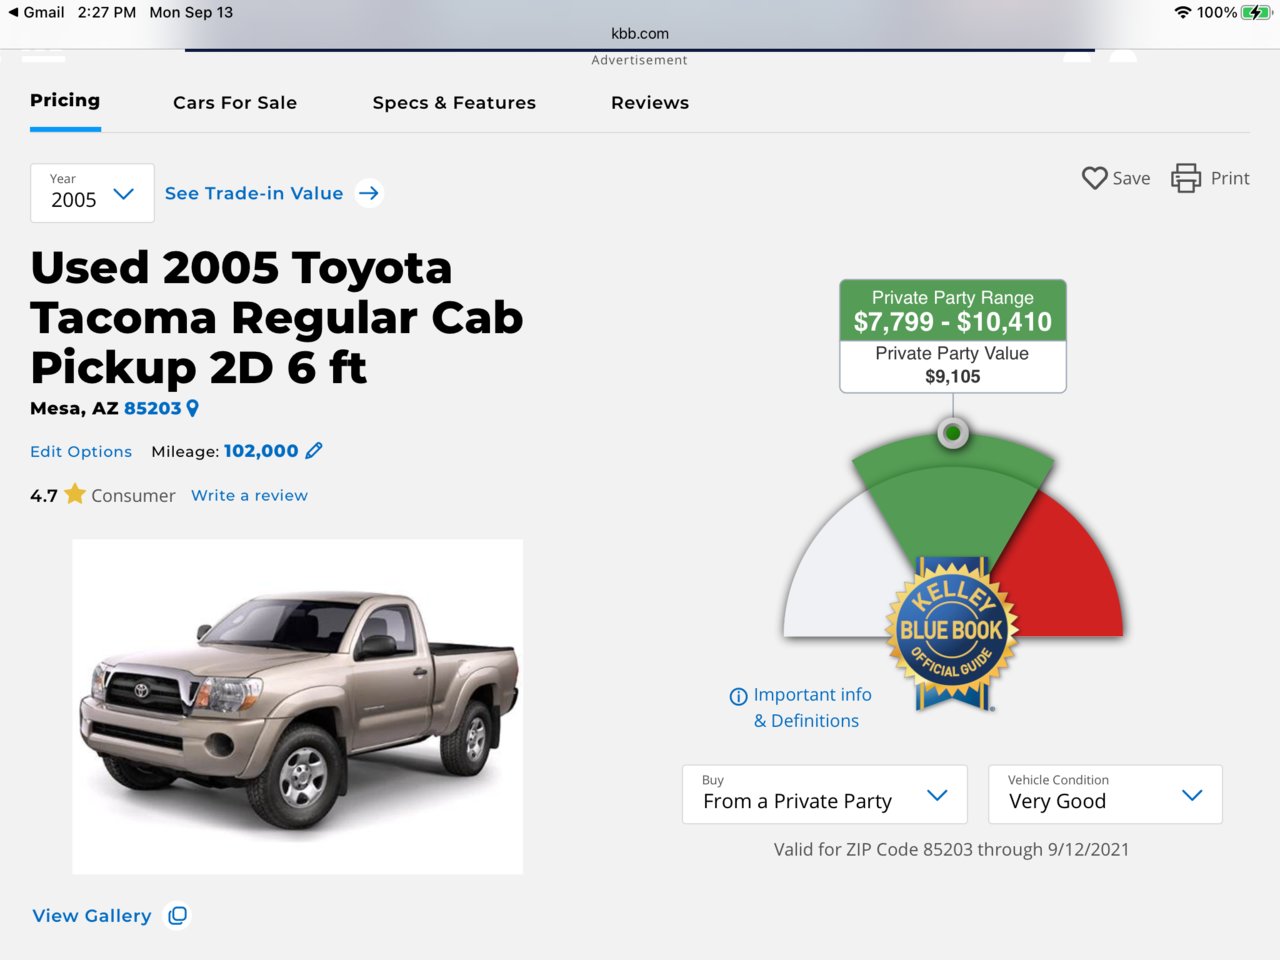This screenshot has height=960, width=1280.
Task: Switch to the Cars For Sale tab
Action: [x=235, y=103]
